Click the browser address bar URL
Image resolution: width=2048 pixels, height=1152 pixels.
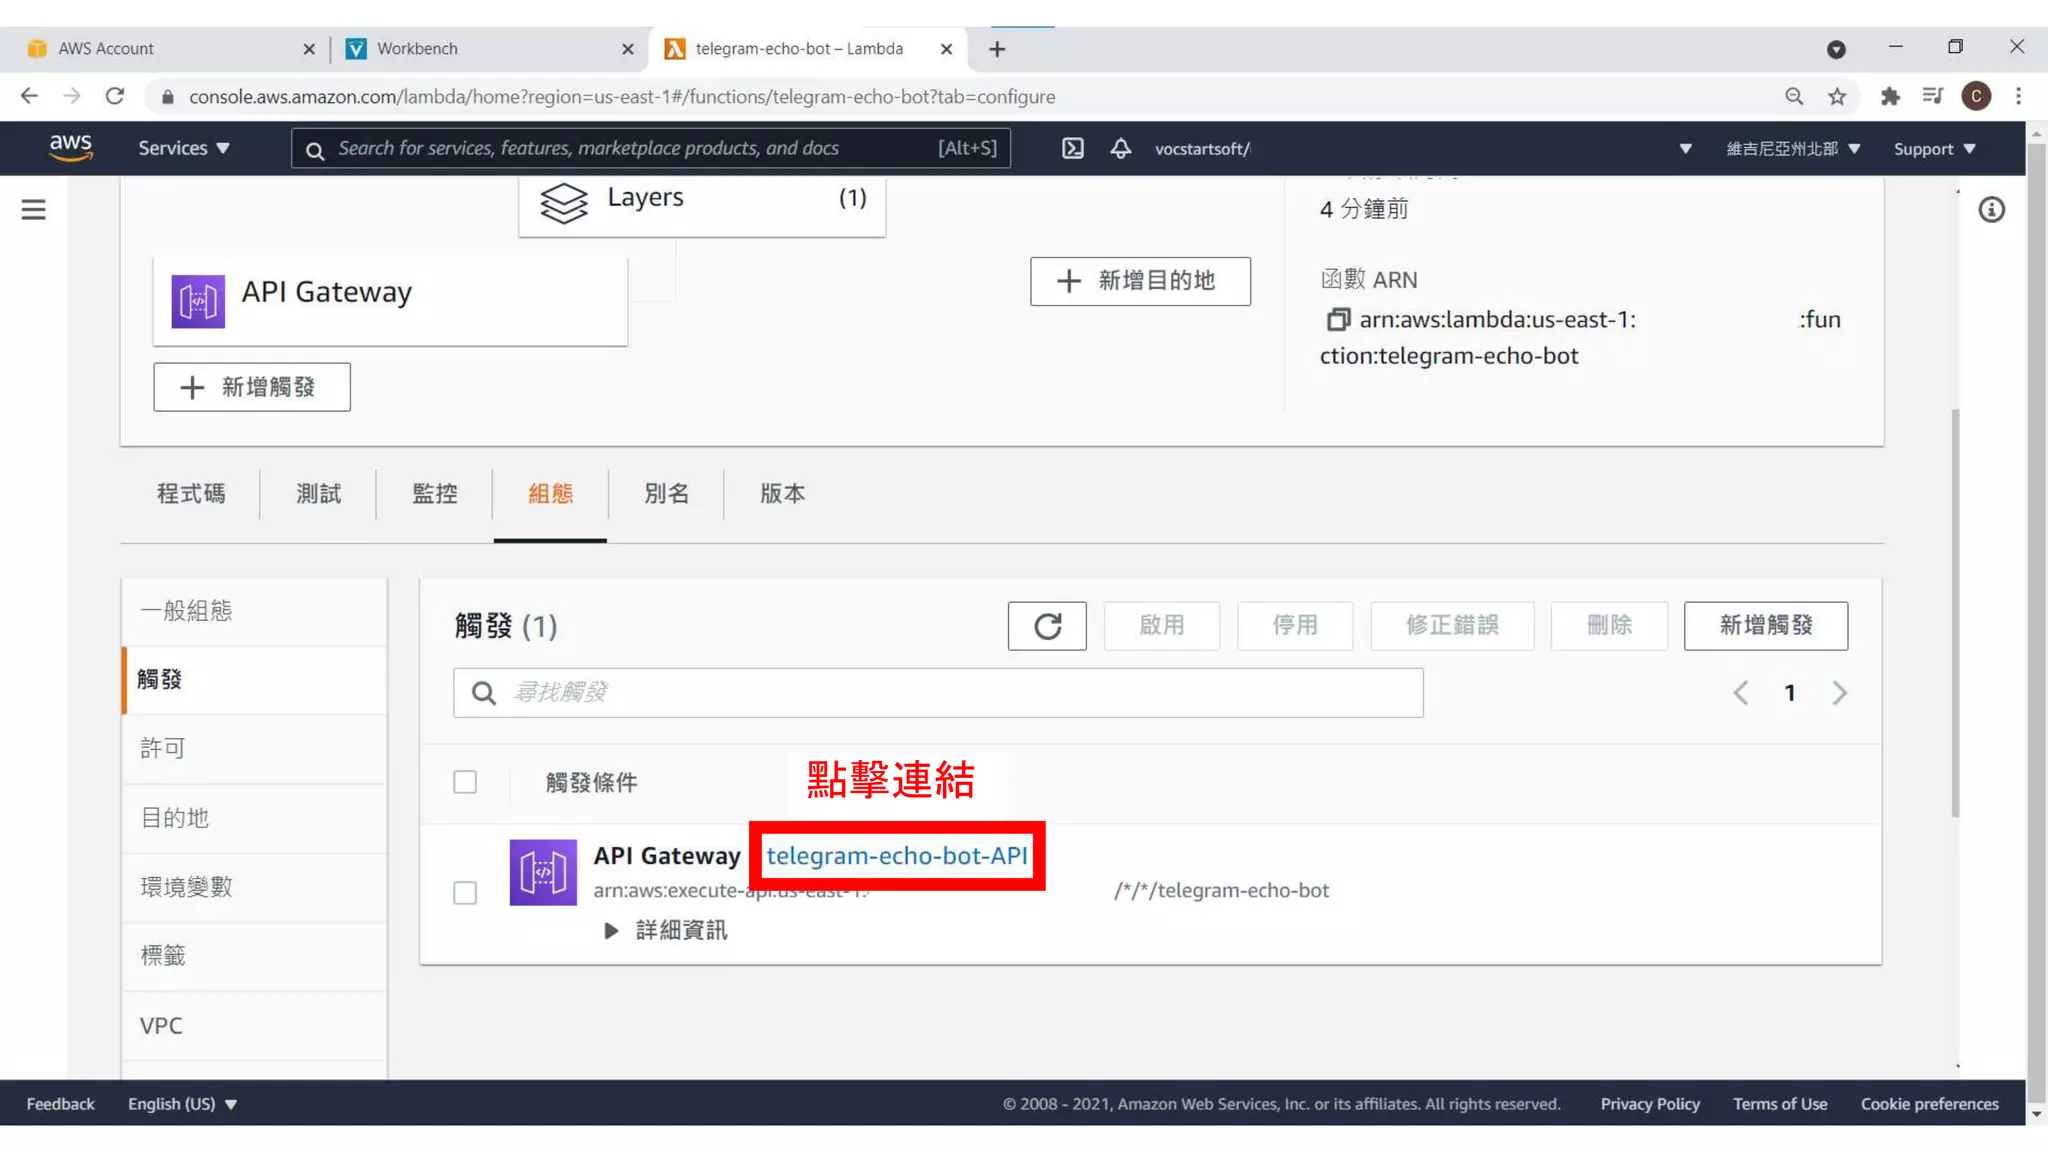[x=622, y=96]
